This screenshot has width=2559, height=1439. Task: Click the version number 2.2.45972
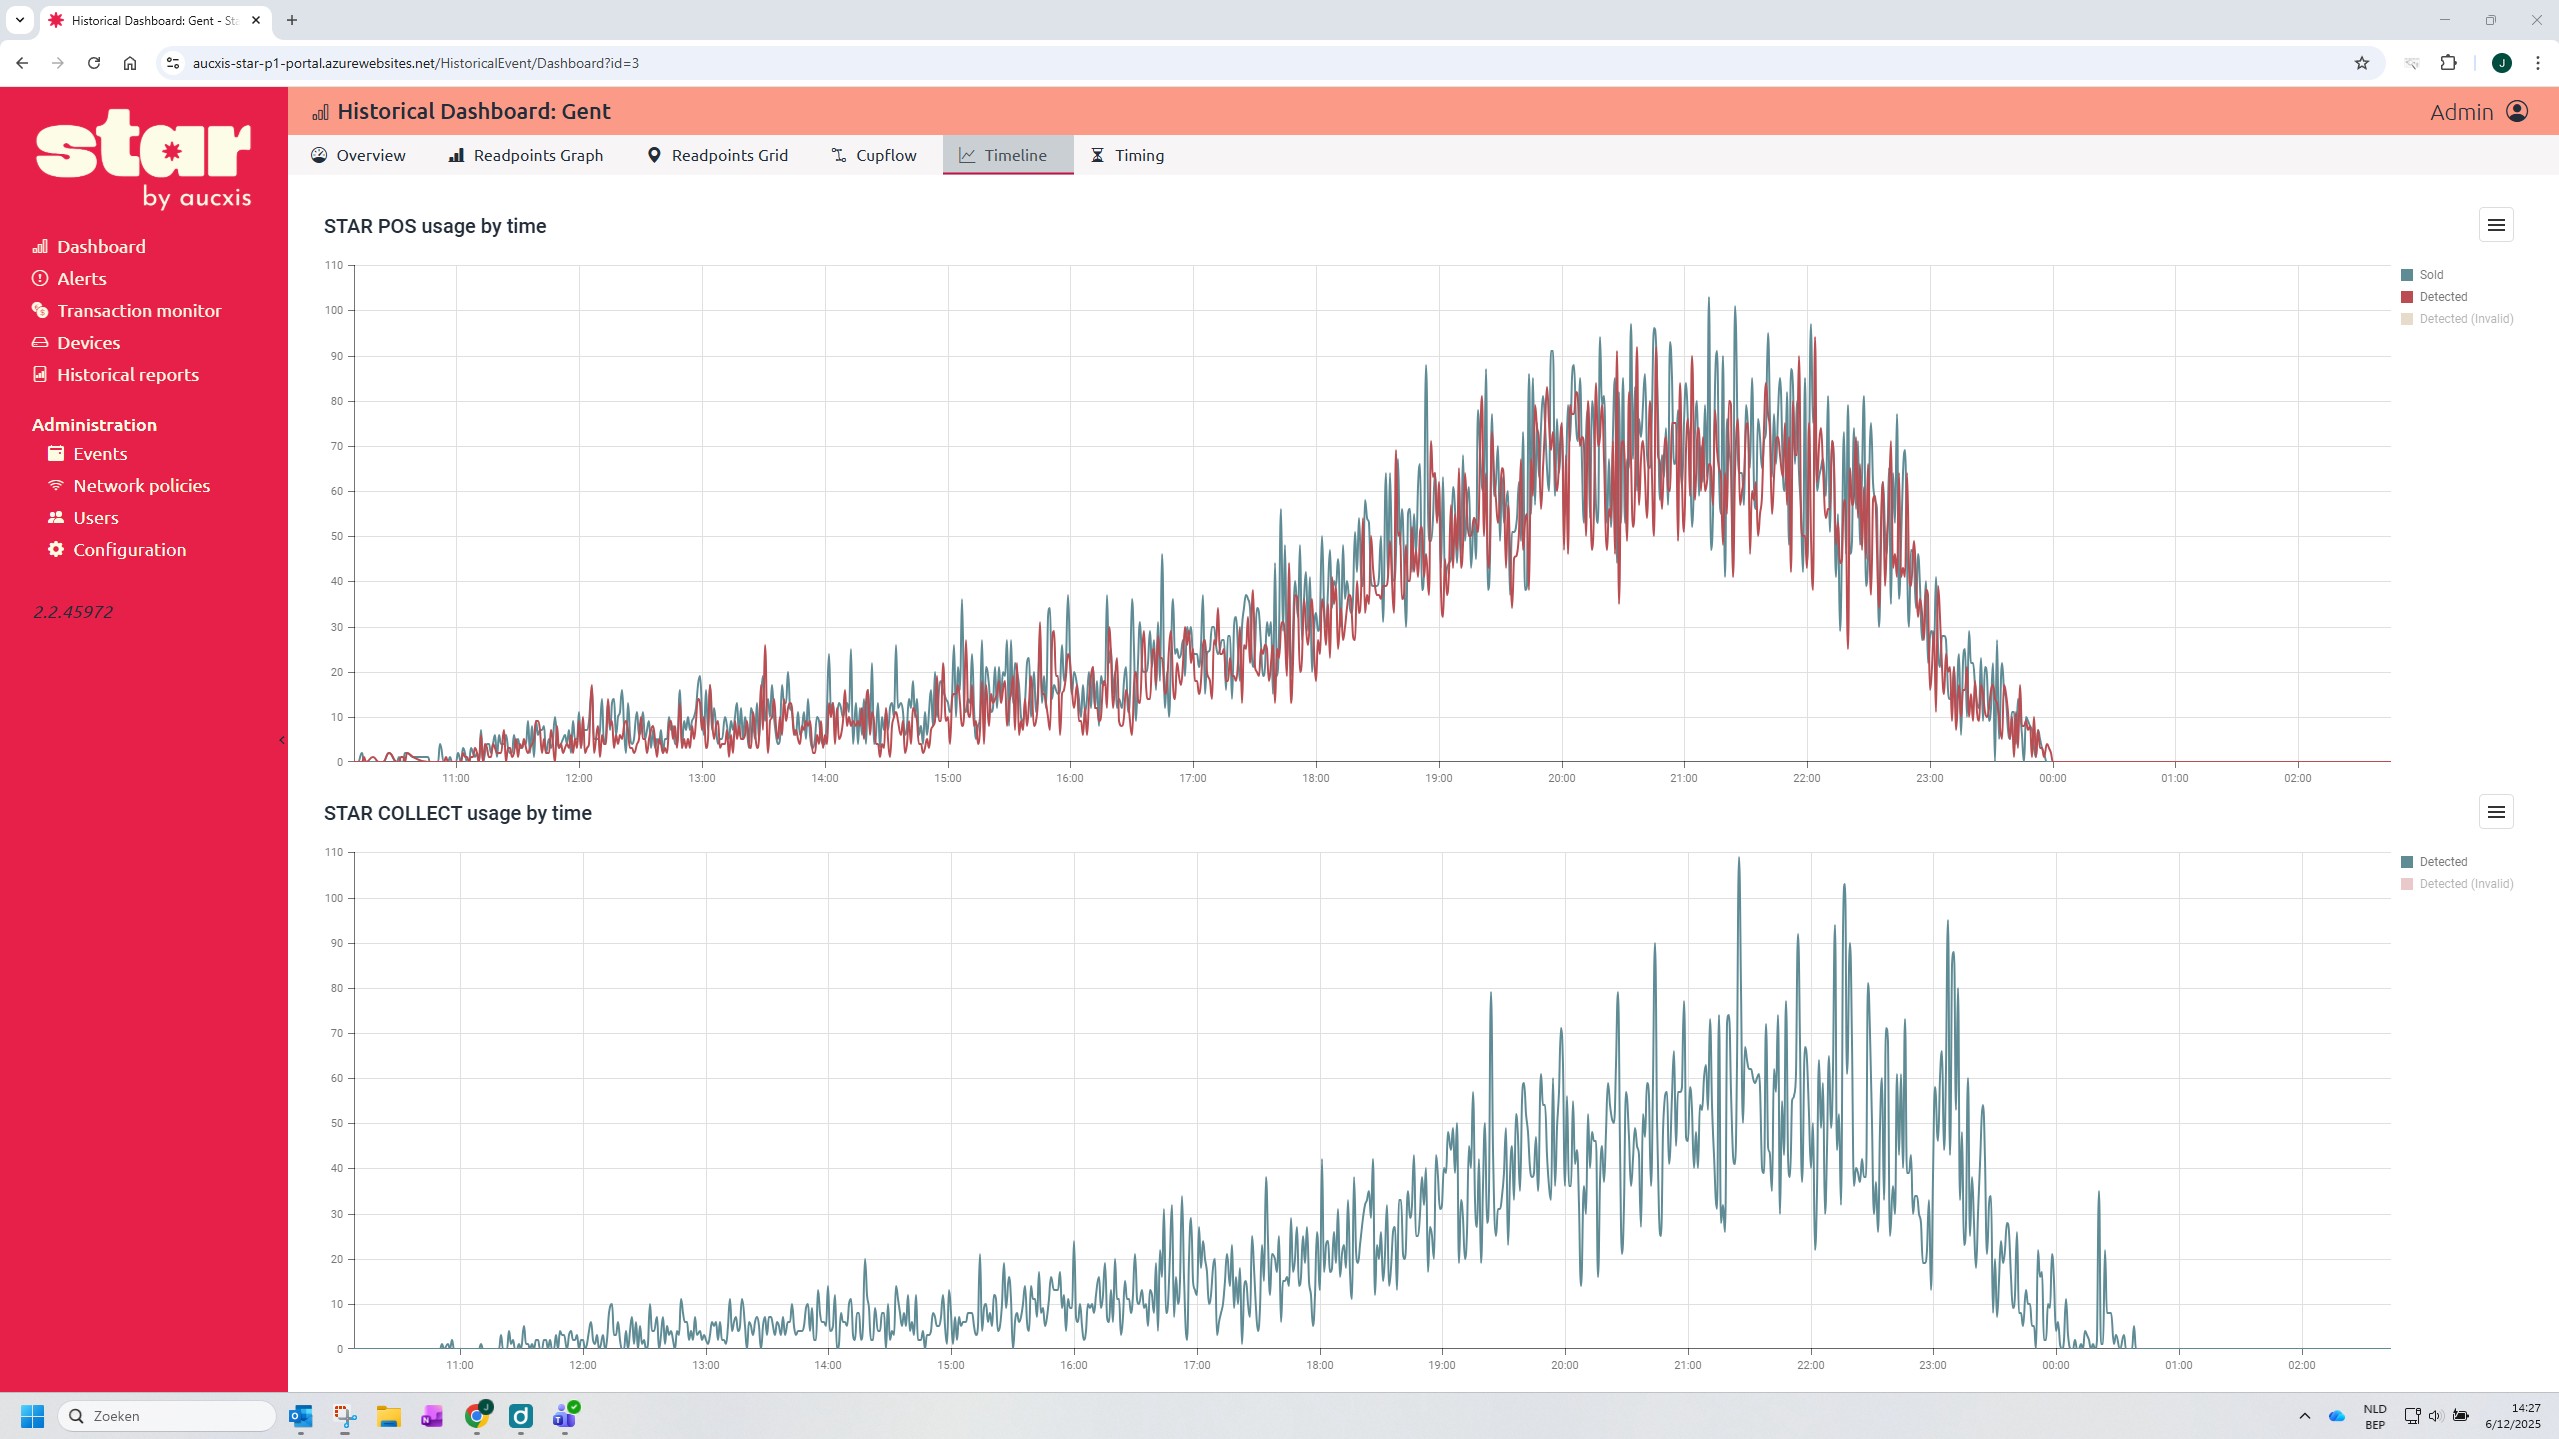point(73,612)
